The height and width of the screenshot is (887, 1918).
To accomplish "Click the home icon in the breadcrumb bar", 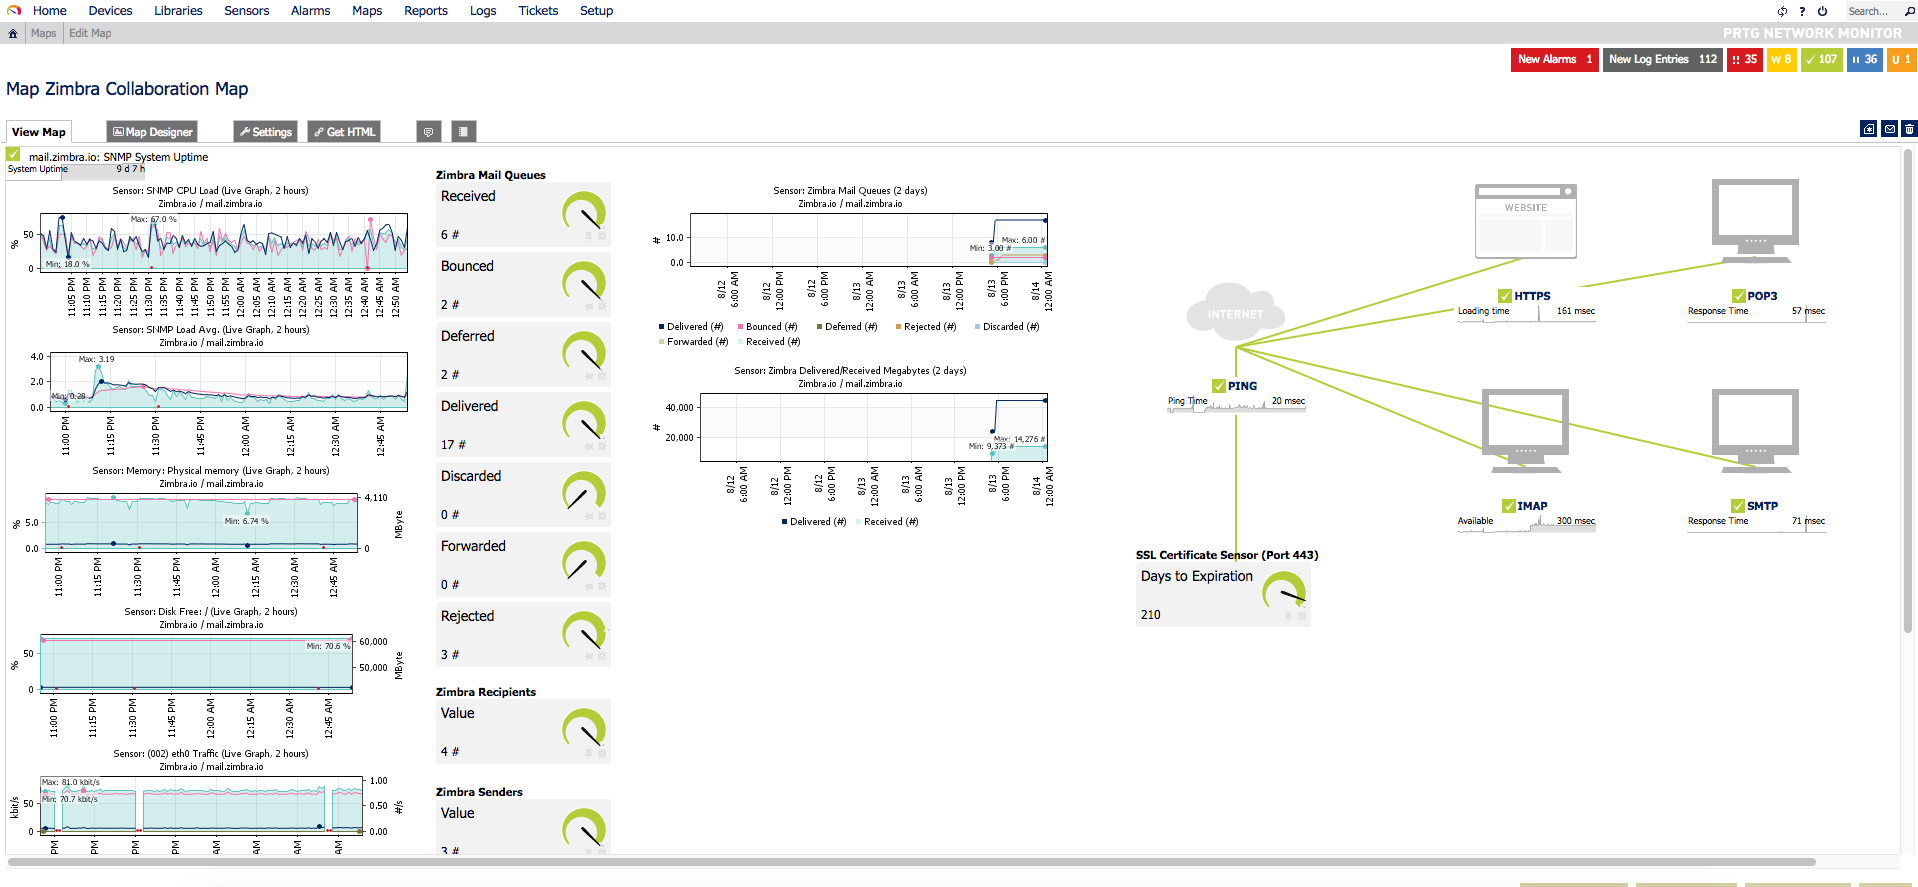I will pyautogui.click(x=13, y=33).
